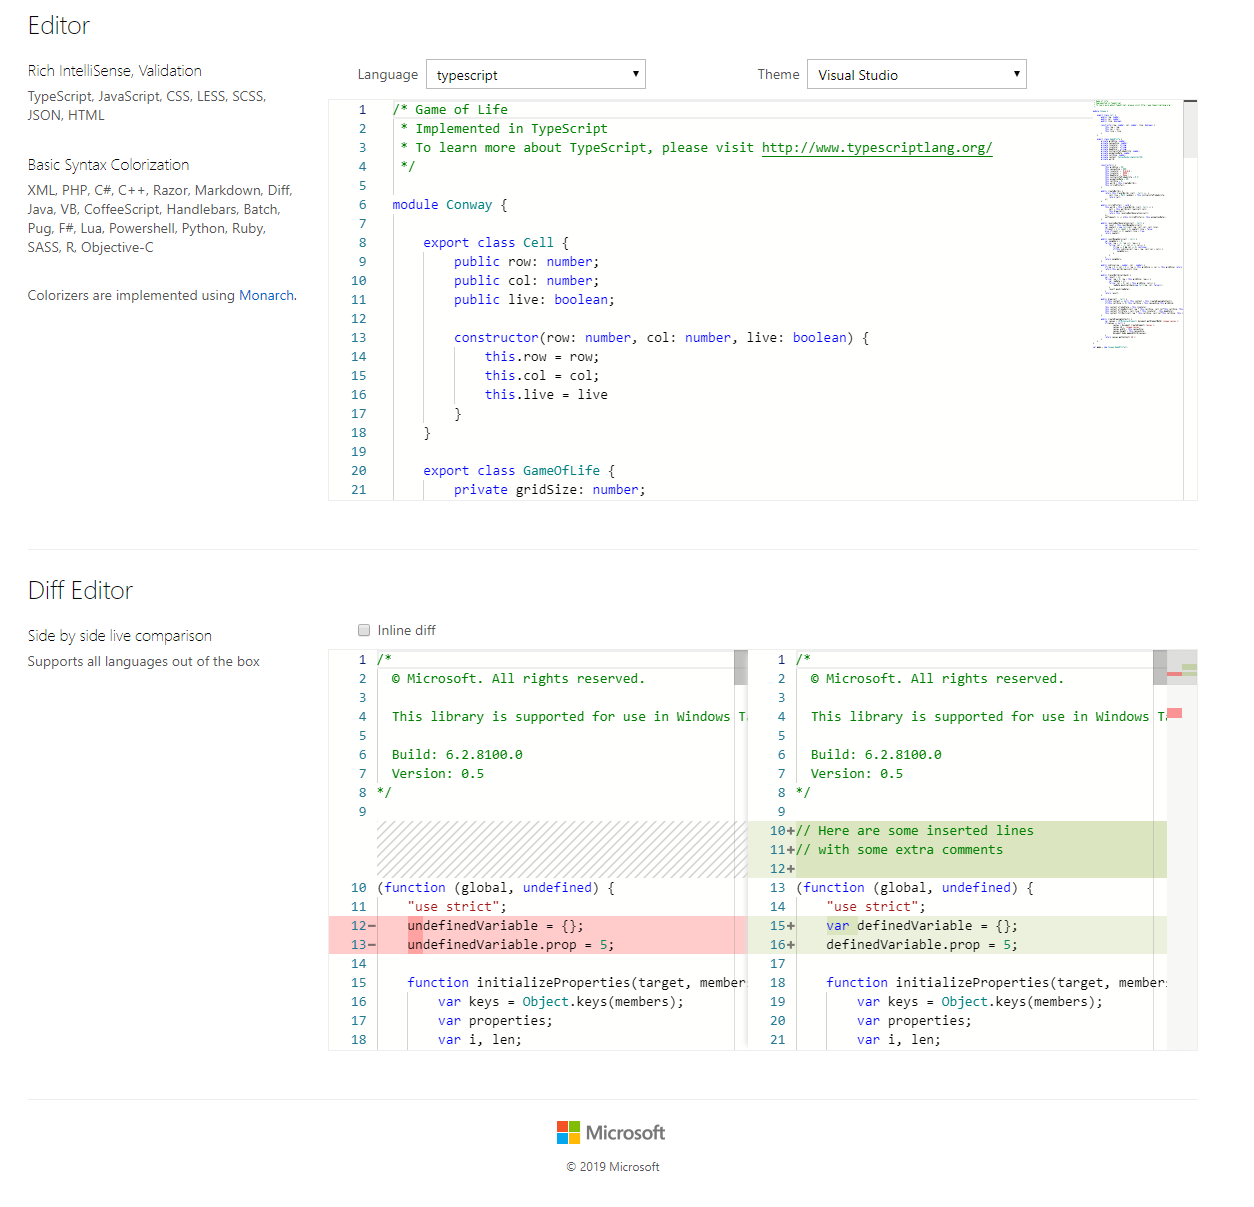Screen dimensions: 1254x1207
Task: Click 'Version: 0.5' in right diff pane
Action: point(857,774)
